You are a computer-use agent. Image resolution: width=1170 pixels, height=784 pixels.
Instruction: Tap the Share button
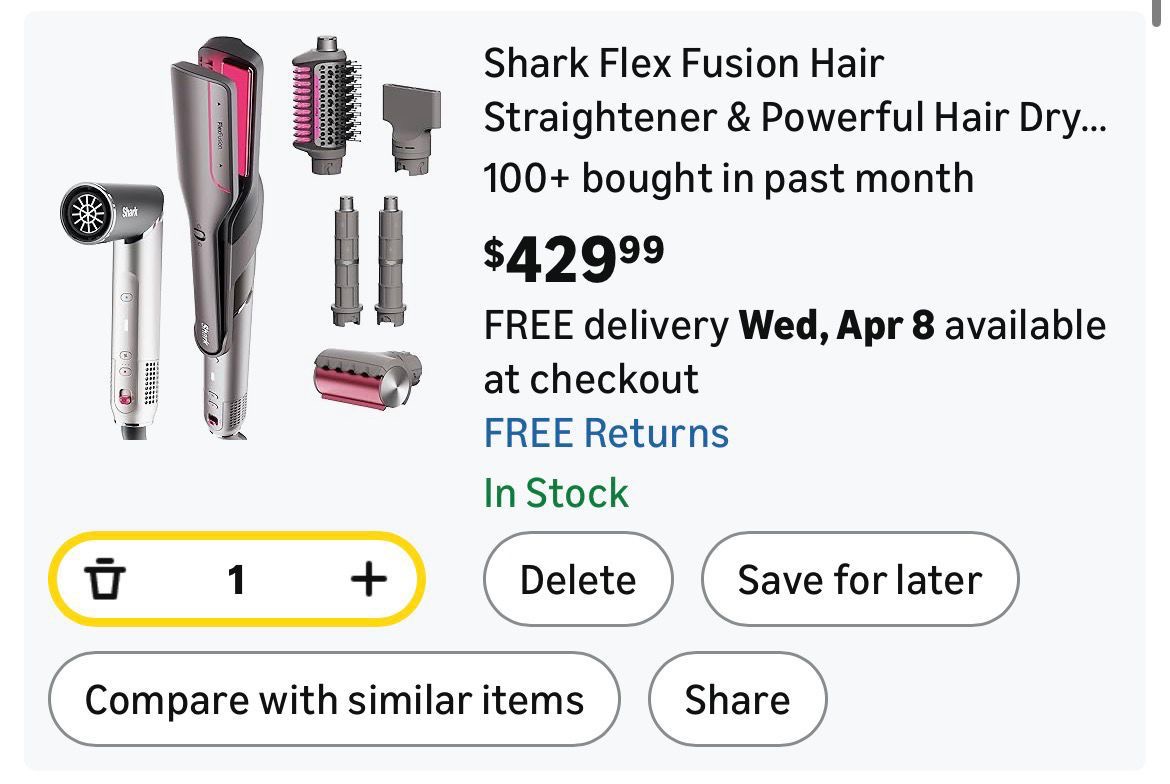pyautogui.click(x=737, y=699)
